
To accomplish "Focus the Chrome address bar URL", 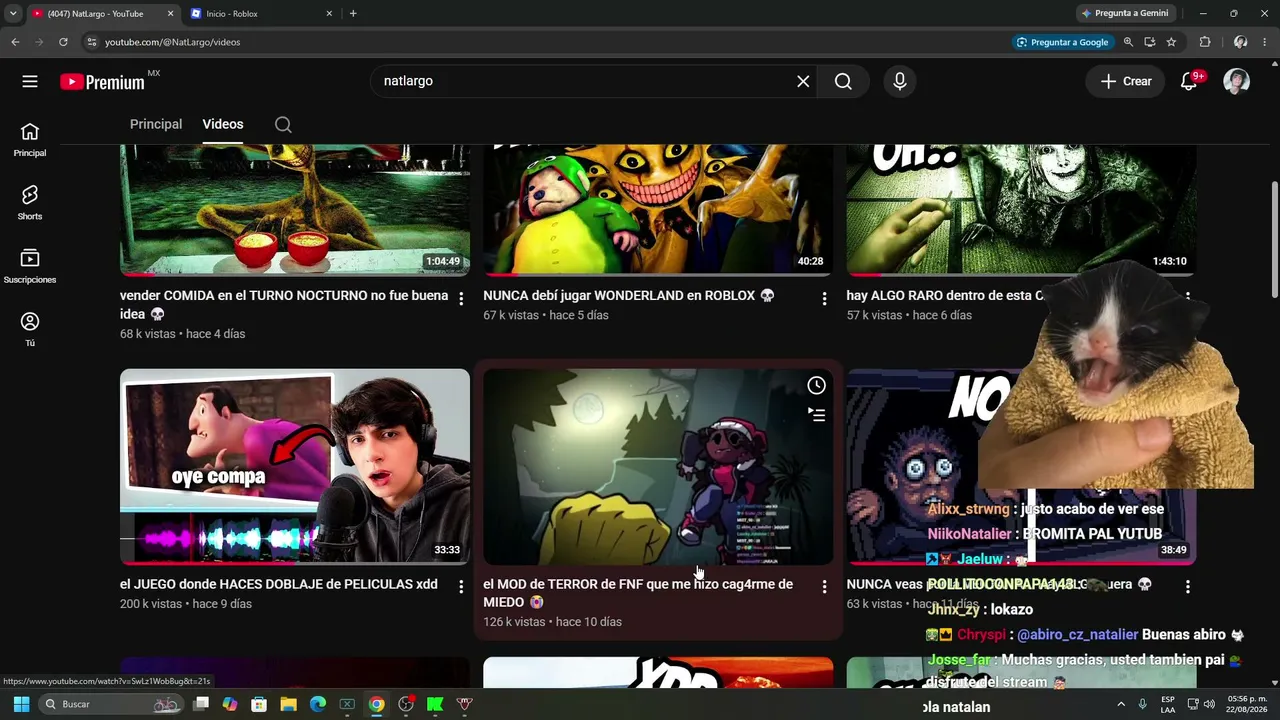I will [172, 42].
